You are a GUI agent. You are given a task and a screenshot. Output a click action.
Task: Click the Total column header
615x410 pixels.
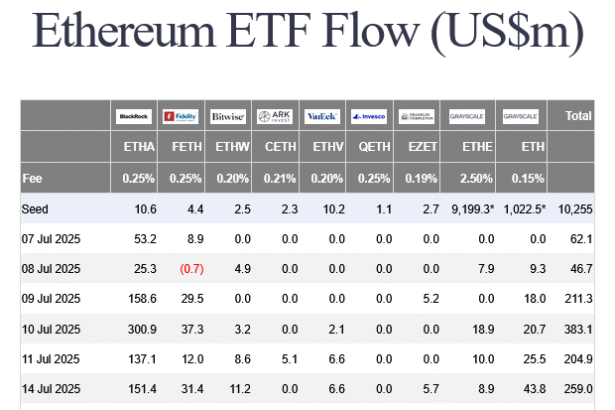coord(577,116)
